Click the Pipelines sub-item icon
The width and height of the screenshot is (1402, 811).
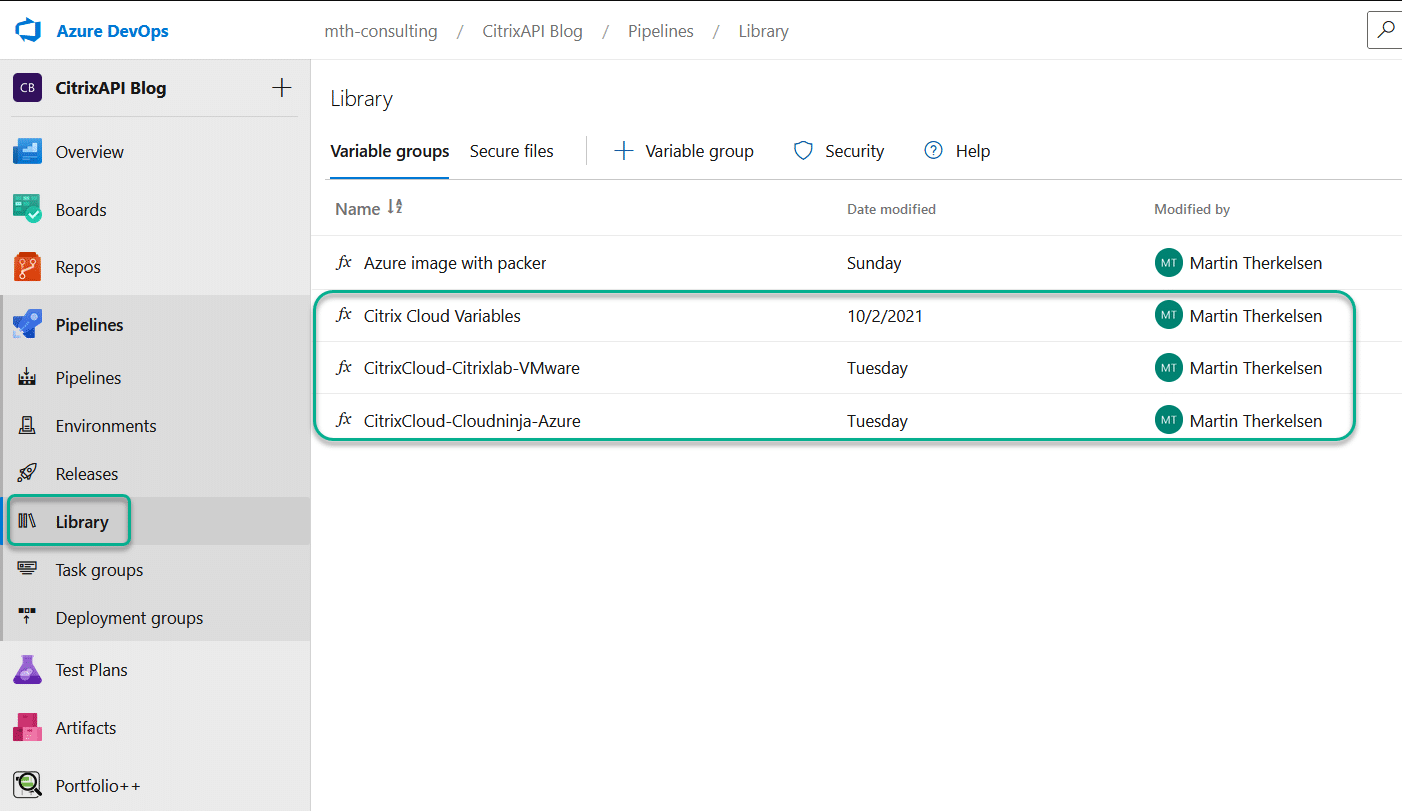point(27,378)
